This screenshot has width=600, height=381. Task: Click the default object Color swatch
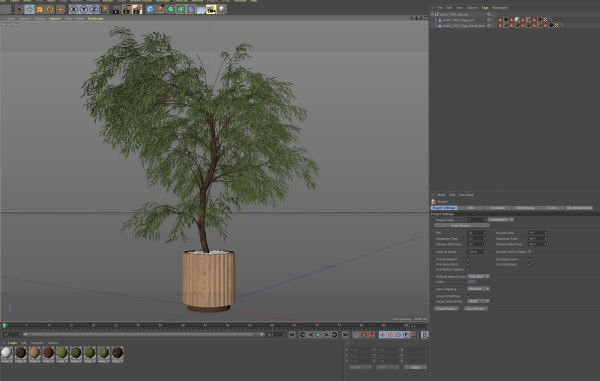pos(471,282)
